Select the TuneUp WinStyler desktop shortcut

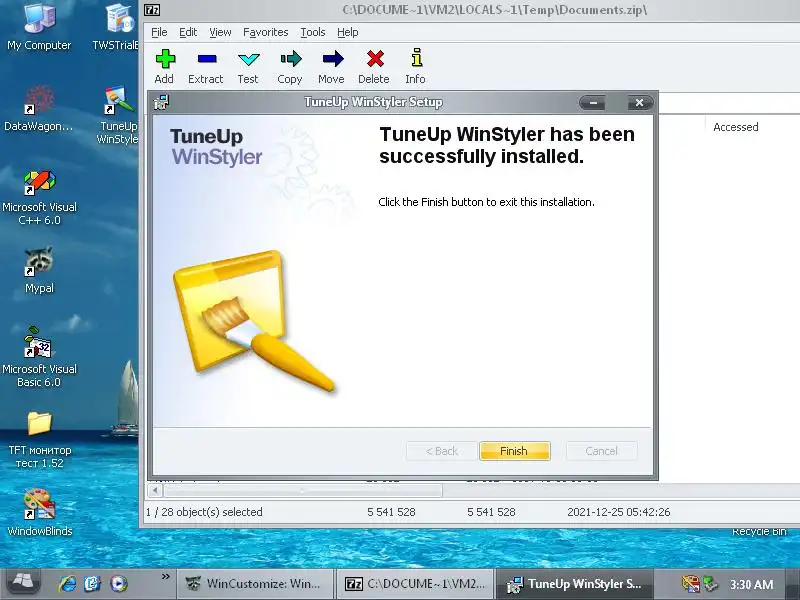[118, 115]
